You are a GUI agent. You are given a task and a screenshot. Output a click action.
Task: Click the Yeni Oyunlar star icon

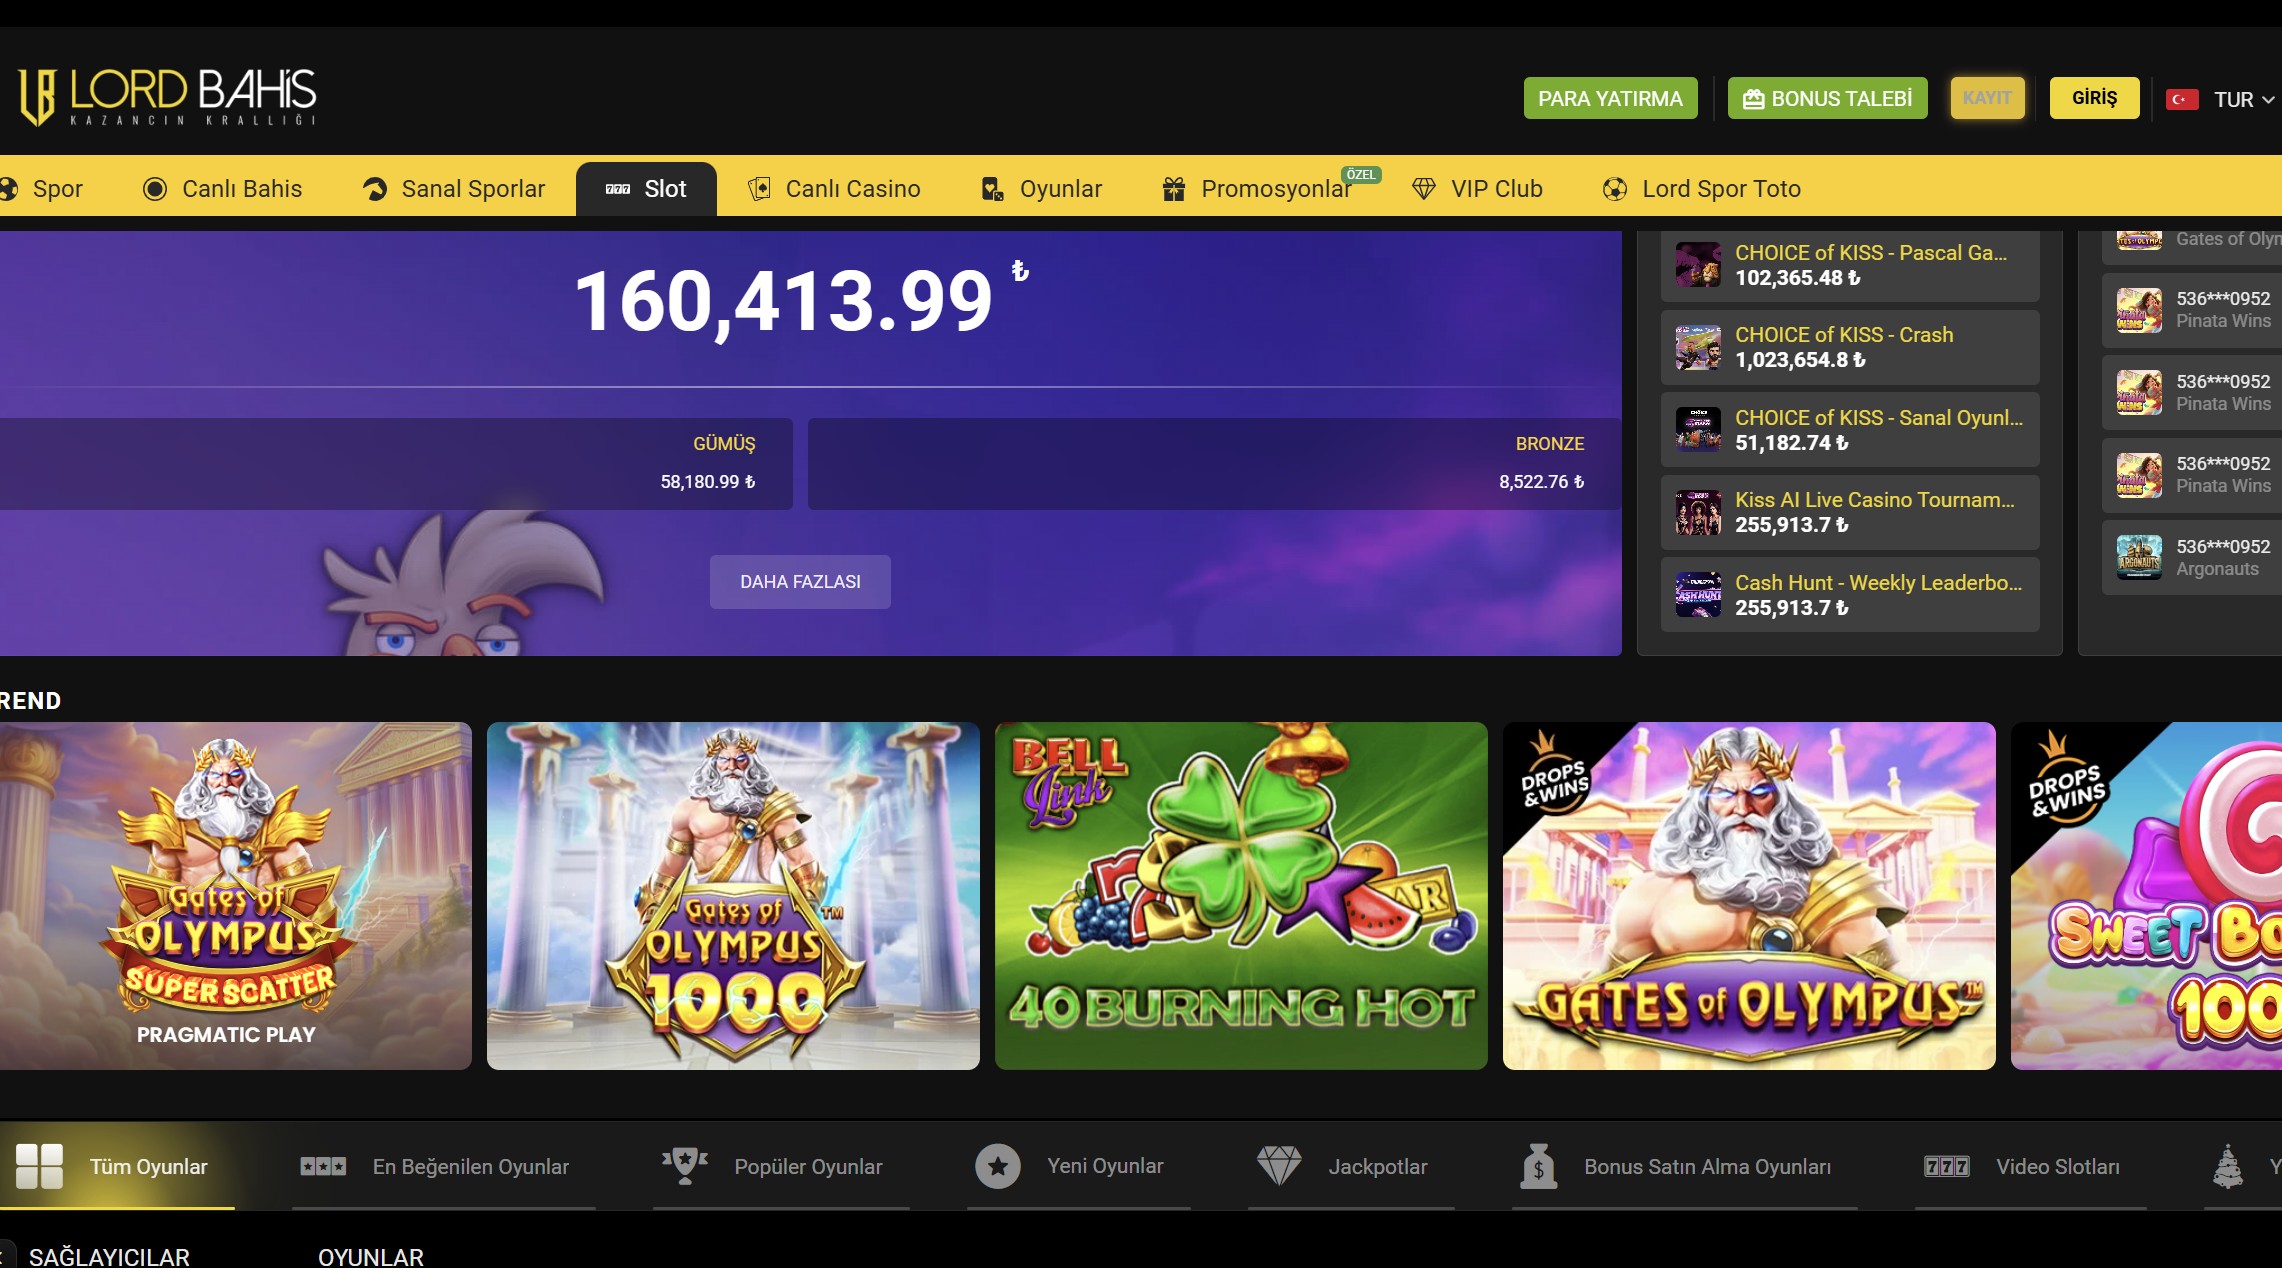coord(997,1166)
